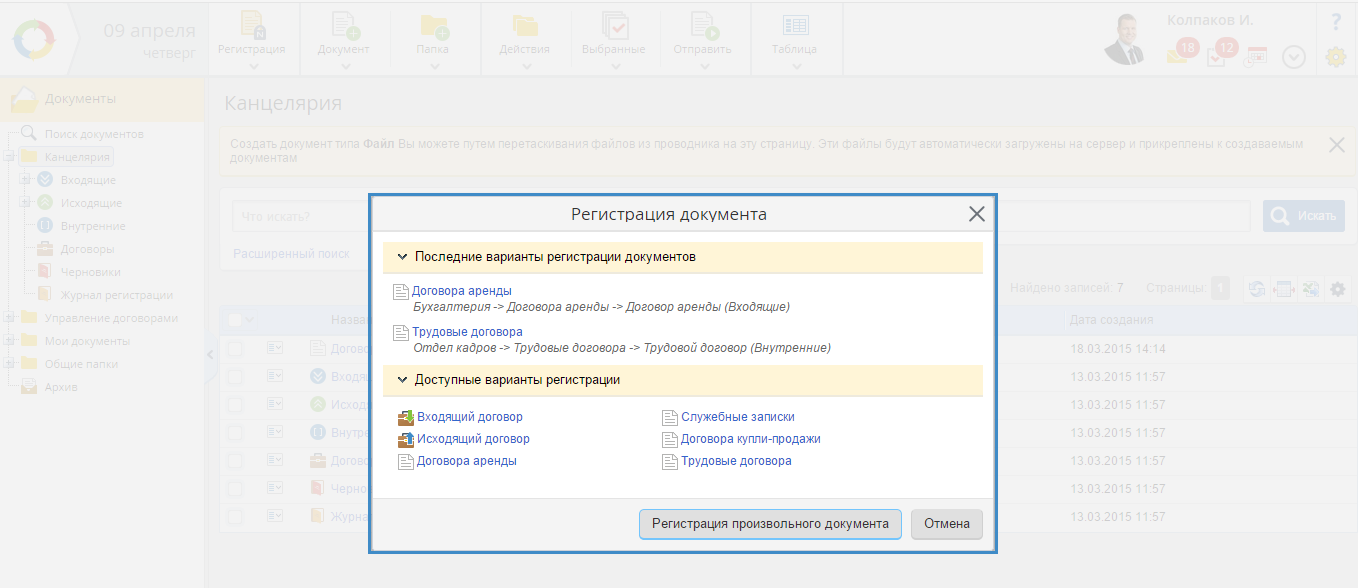The height and width of the screenshot is (588, 1358).
Task: Choose Служебные записки registration option
Action: 737,417
